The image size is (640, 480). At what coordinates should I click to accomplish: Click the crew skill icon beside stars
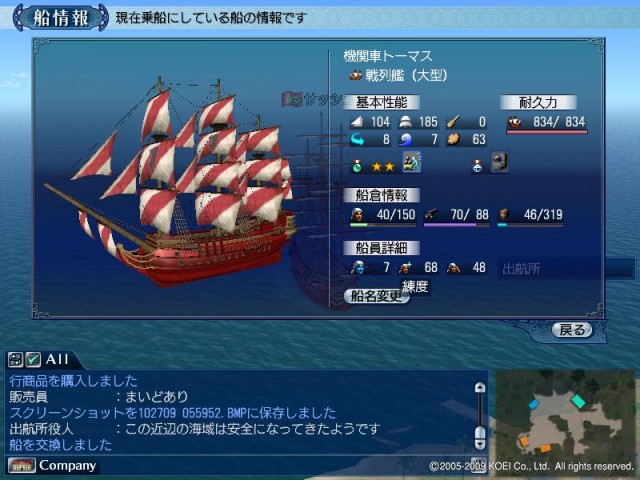(412, 162)
